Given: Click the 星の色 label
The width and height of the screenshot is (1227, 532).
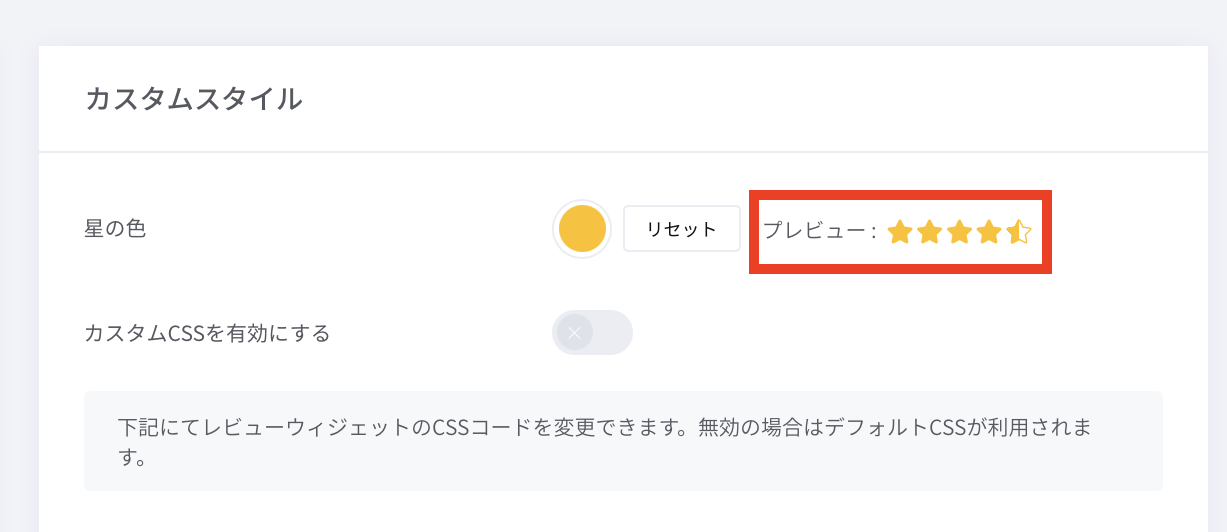Looking at the screenshot, I should click(x=115, y=229).
